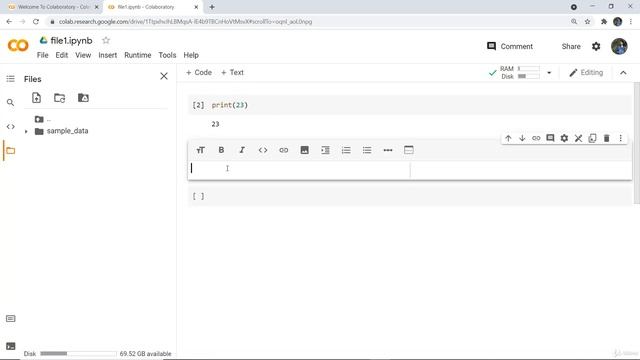This screenshot has width=640, height=360.
Task: Open the Help menu
Action: click(x=191, y=55)
